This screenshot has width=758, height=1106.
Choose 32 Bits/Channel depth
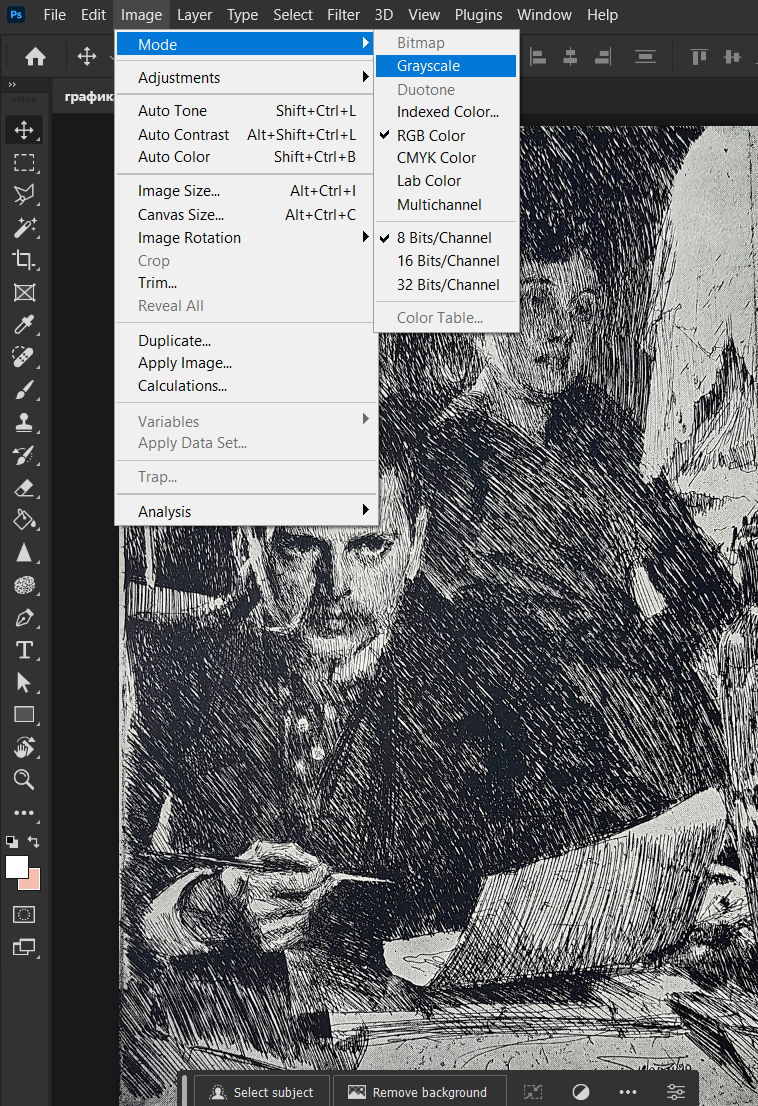pyautogui.click(x=447, y=285)
